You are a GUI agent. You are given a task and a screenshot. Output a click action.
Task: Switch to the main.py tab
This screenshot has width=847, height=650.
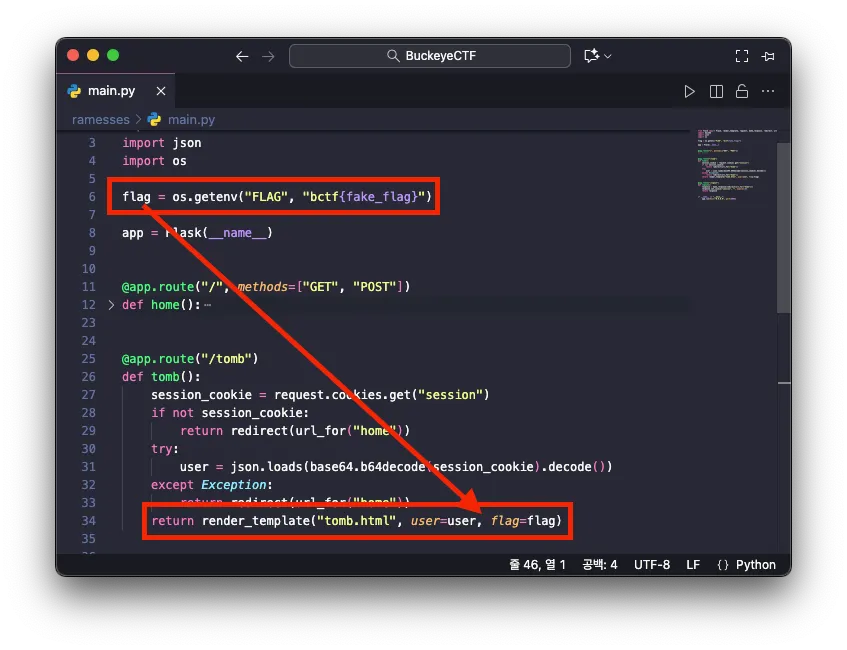116,91
